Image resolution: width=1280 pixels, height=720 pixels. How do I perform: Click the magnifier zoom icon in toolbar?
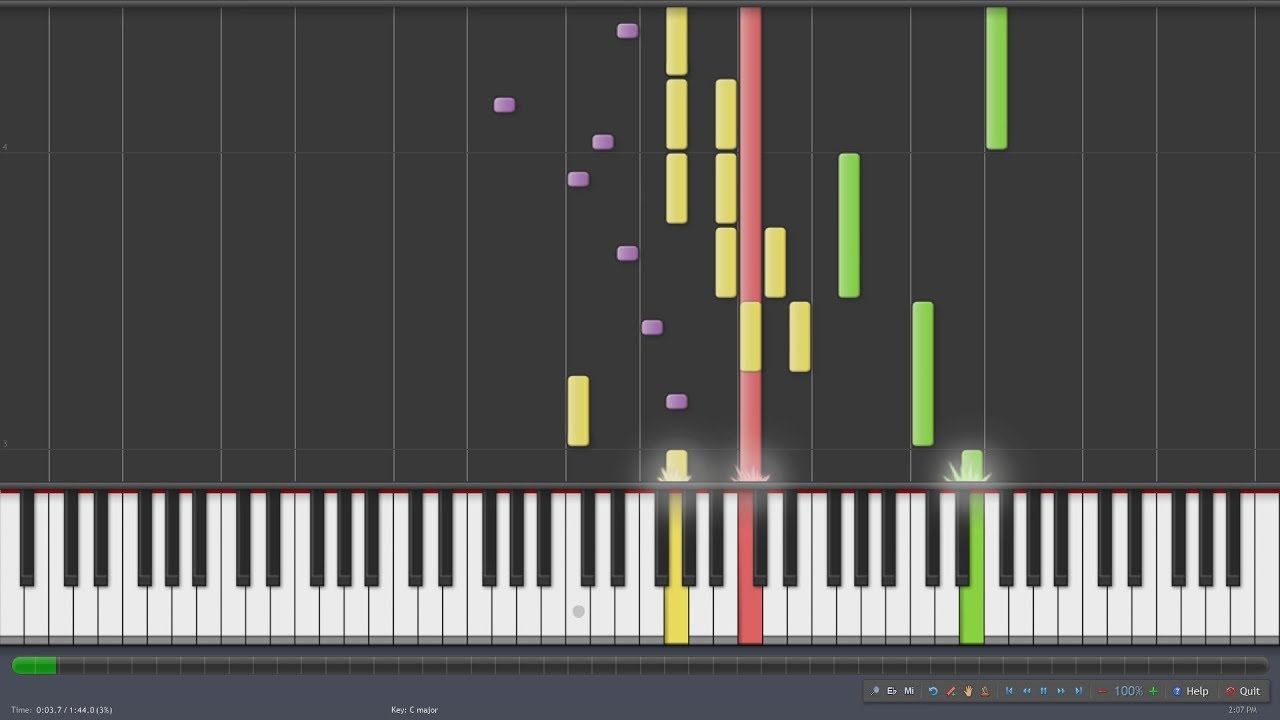pos(875,691)
